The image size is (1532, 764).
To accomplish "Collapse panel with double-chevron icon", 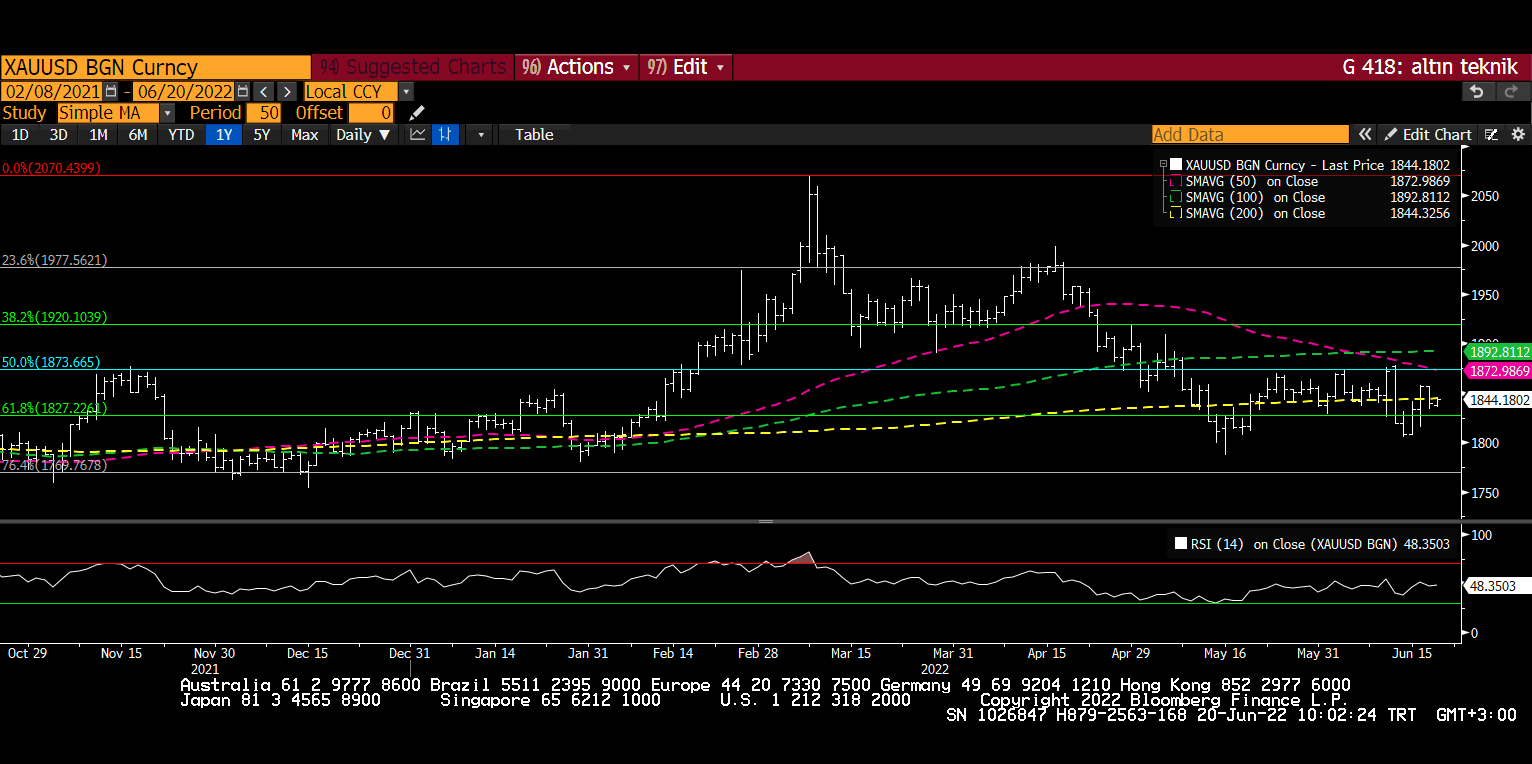I will [1364, 134].
